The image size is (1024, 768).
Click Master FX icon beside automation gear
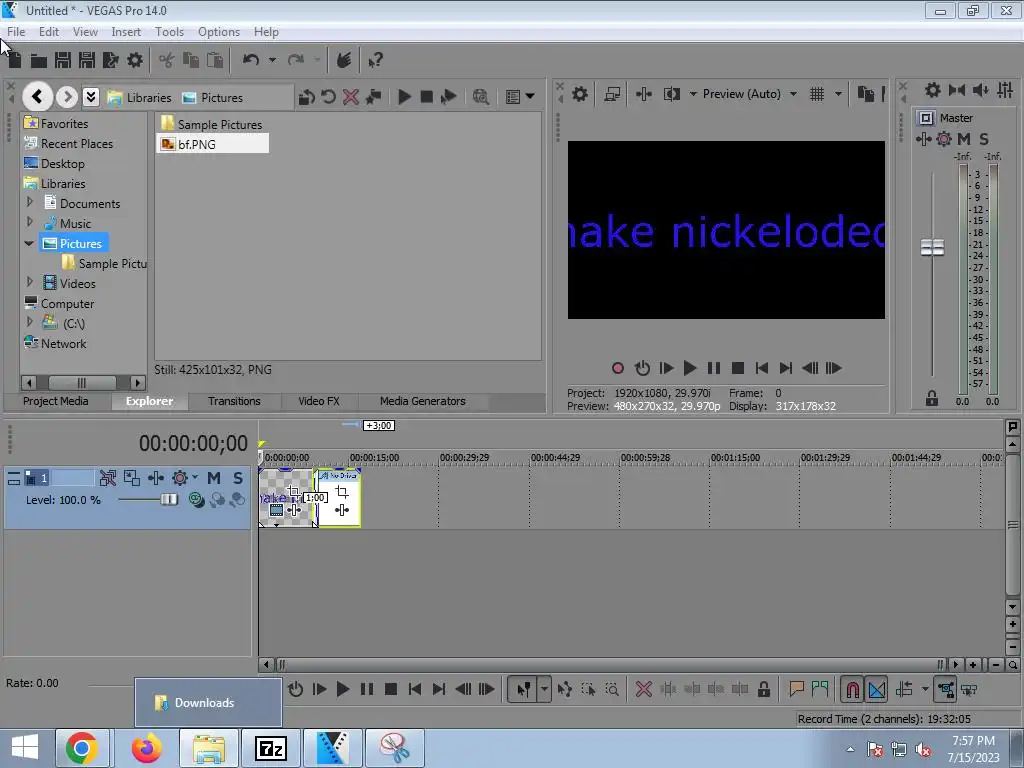click(x=923, y=139)
